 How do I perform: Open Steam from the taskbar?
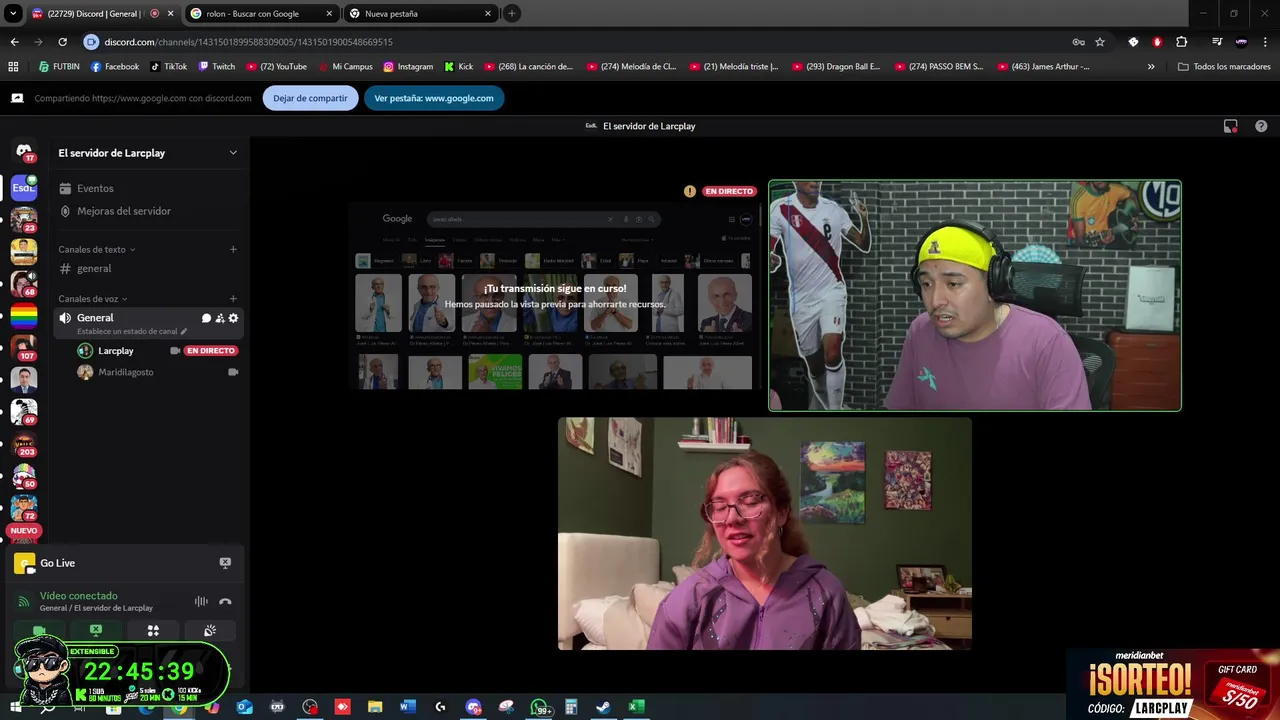[603, 707]
